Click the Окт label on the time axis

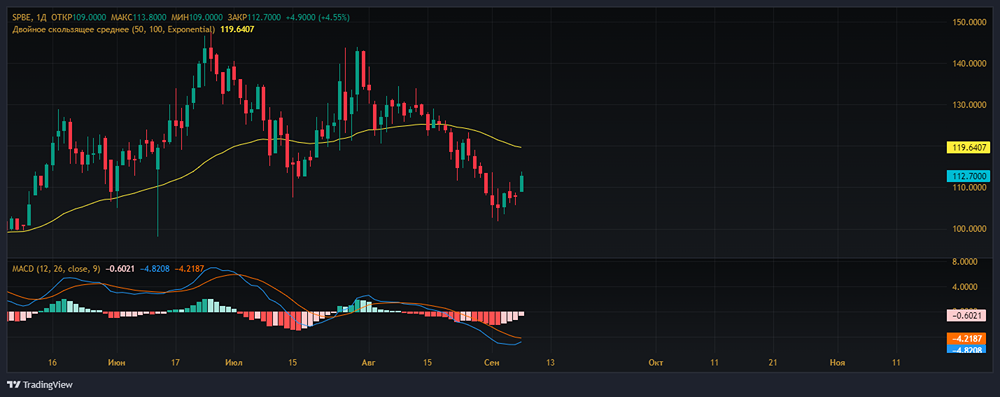pyautogui.click(x=656, y=363)
